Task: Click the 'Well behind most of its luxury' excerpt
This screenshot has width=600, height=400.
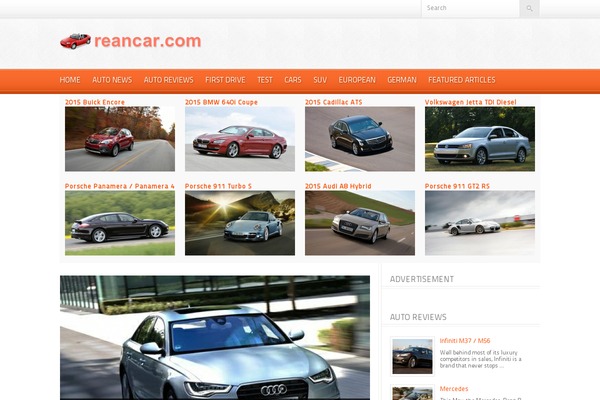Action: coord(481,359)
